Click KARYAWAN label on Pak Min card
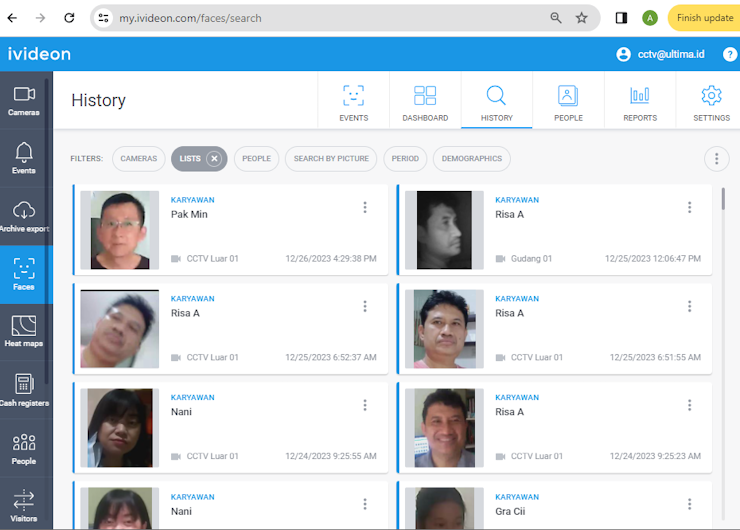Image resolution: width=740 pixels, height=530 pixels. 193,200
